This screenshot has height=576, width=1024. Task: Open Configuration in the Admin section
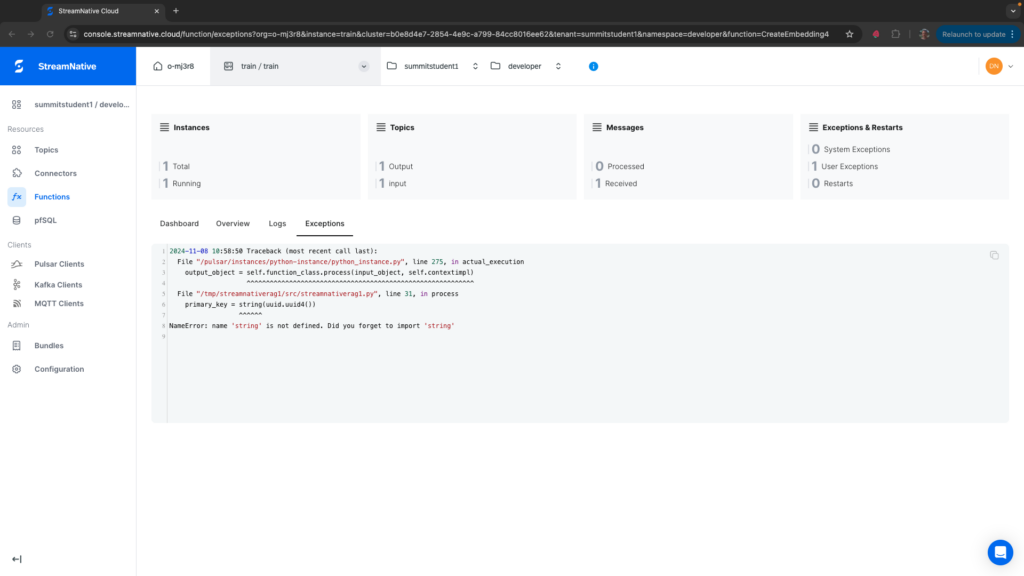point(59,369)
